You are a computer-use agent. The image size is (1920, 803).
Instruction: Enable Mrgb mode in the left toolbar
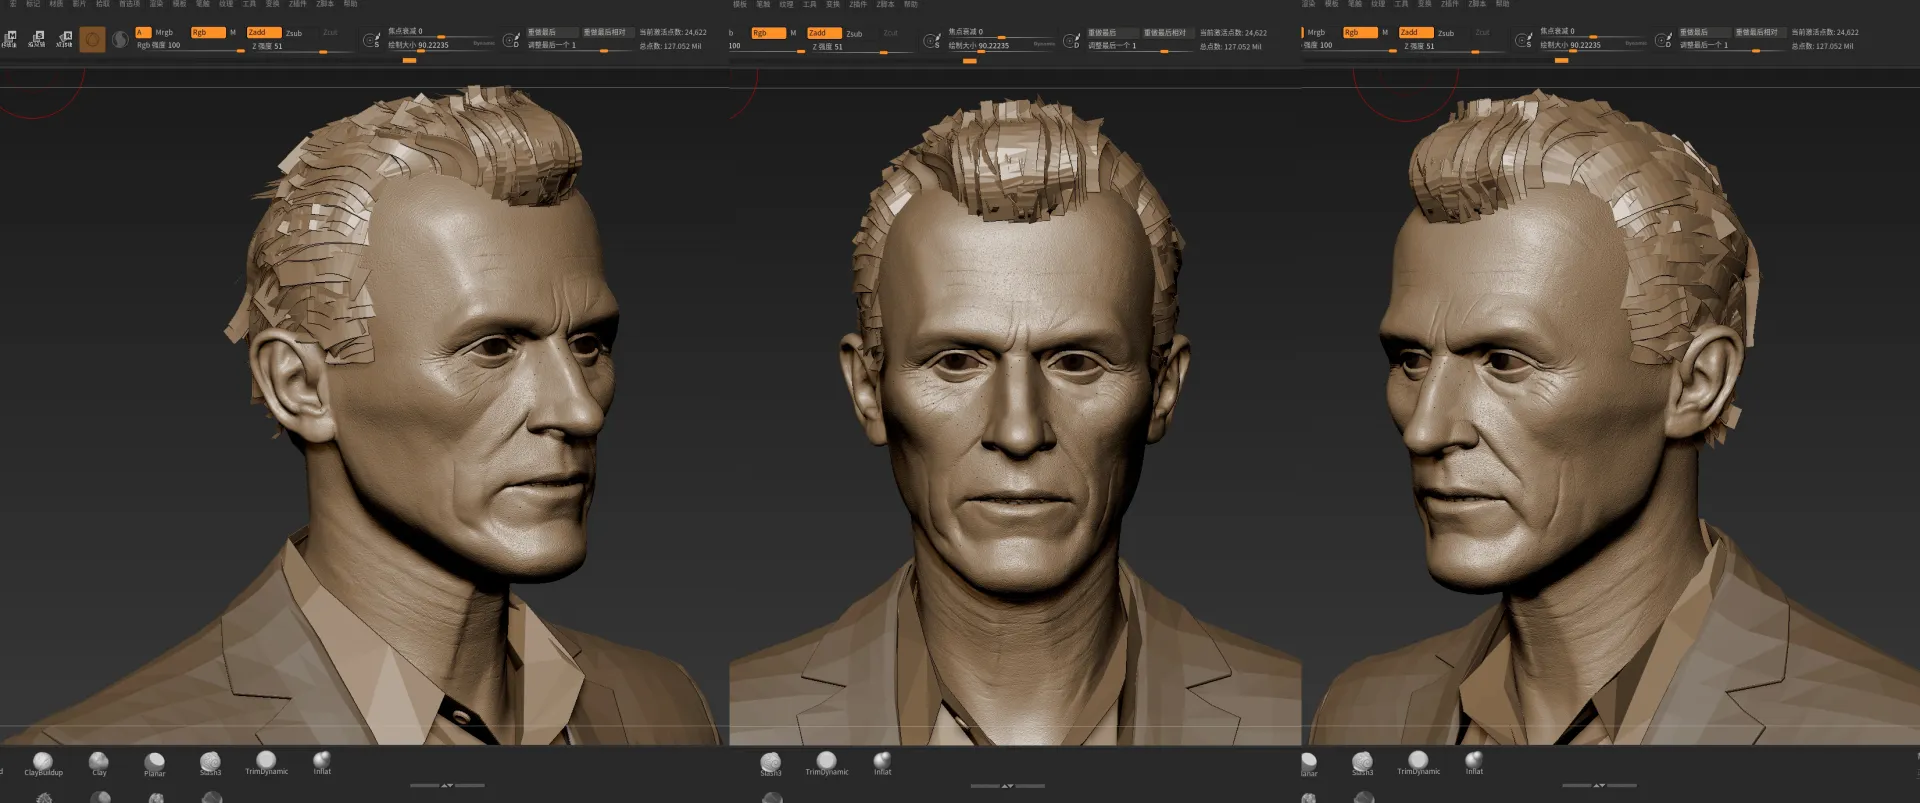coord(163,33)
